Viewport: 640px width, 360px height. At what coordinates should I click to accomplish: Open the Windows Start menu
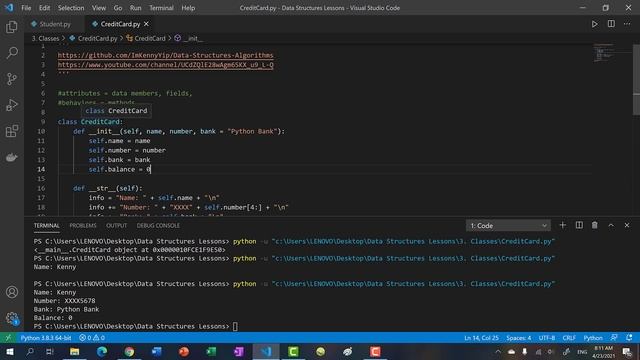(10, 351)
